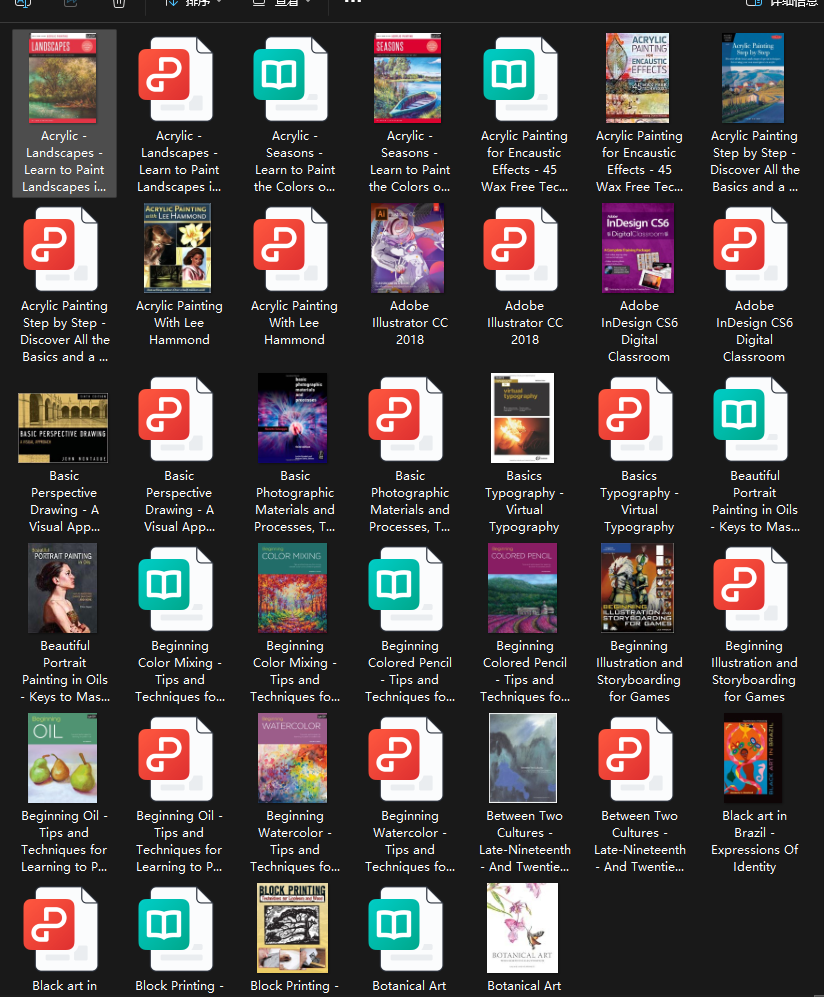Select Basic Perspective Drawing red PDF icon
This screenshot has height=997, width=824.
(x=175, y=418)
